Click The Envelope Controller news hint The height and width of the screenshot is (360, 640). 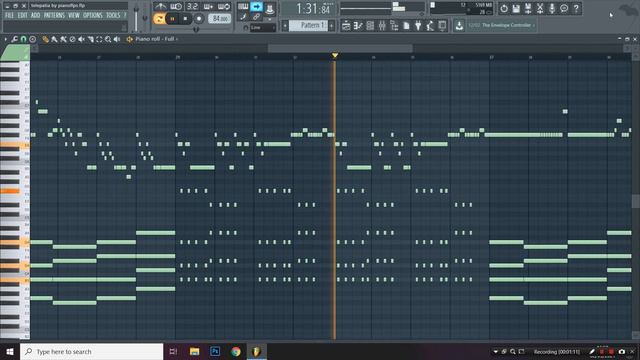click(x=501, y=25)
